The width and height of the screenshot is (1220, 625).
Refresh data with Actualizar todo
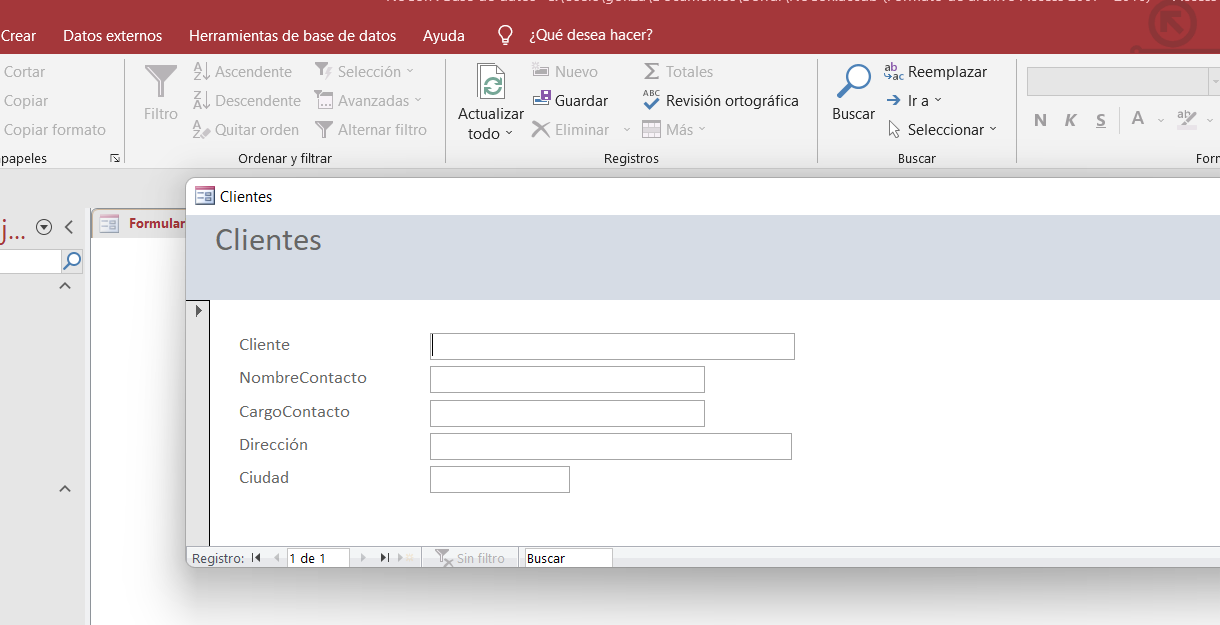(490, 100)
